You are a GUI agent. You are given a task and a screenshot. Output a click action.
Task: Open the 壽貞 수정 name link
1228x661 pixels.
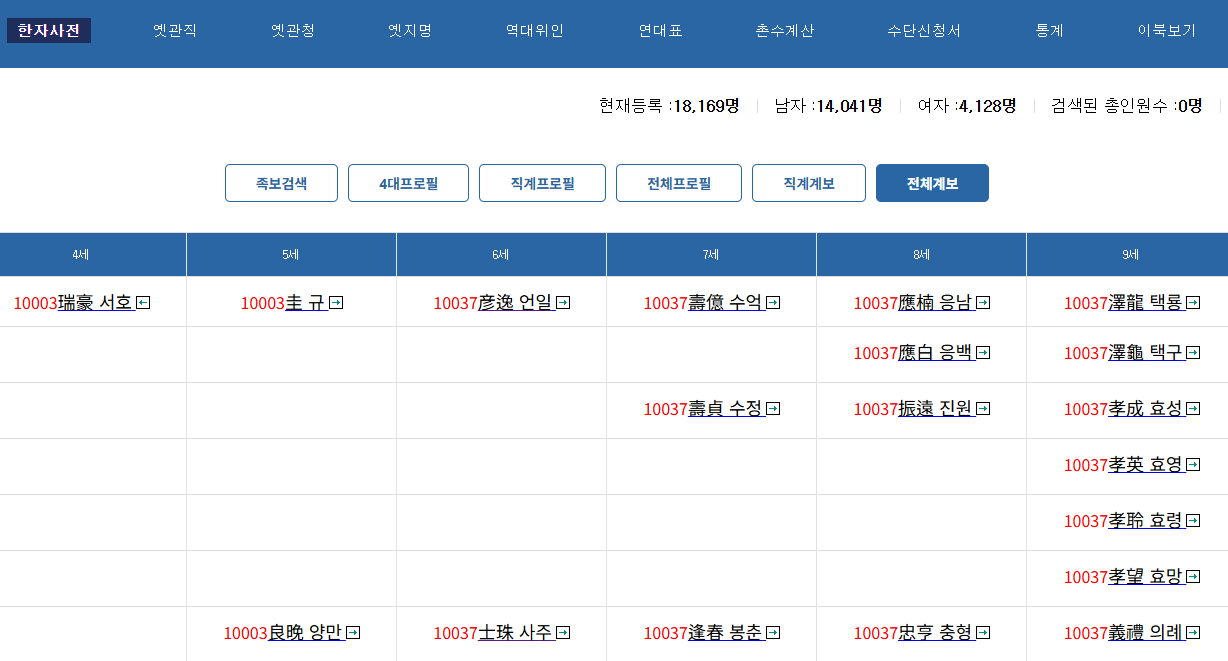pyautogui.click(x=726, y=409)
